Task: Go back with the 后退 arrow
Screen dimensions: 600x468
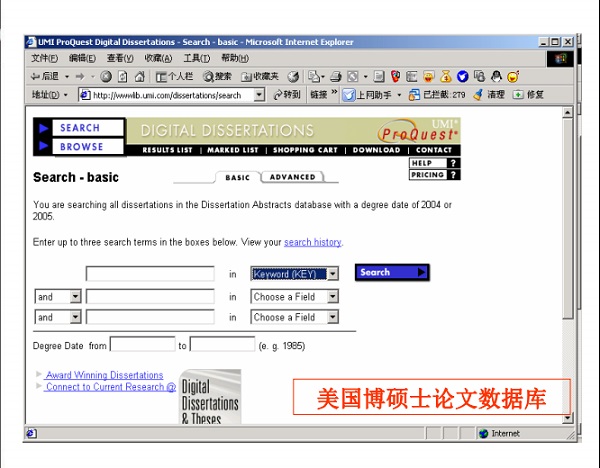Action: [44, 77]
